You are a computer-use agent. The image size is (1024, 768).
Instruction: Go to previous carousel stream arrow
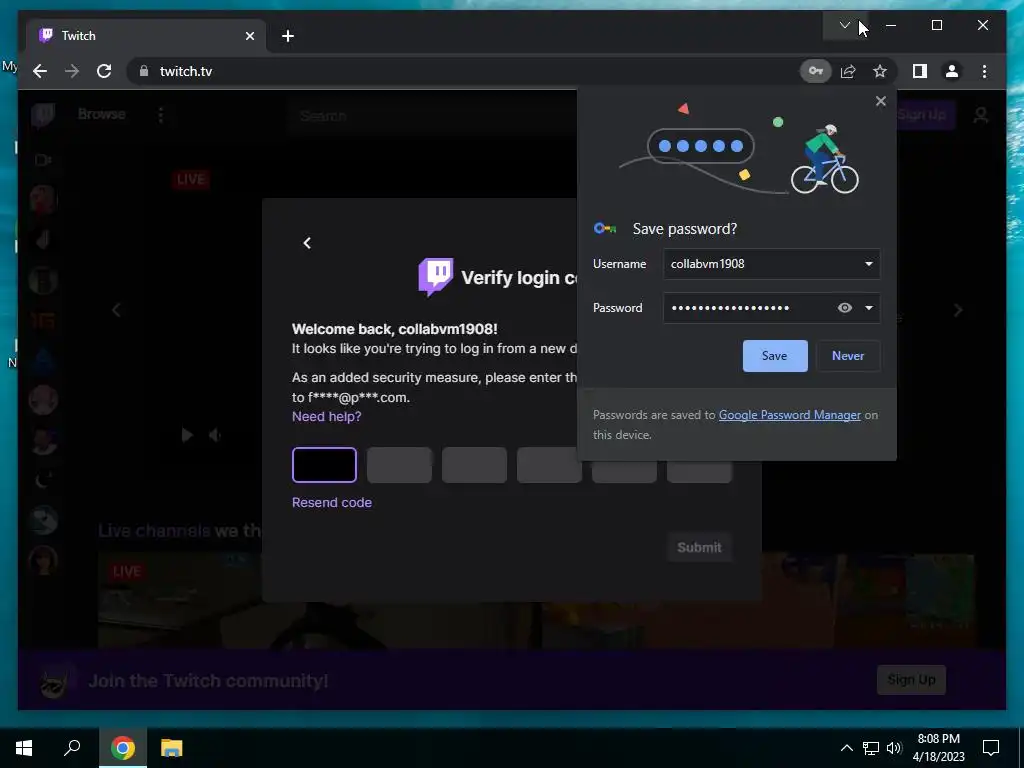point(116,310)
